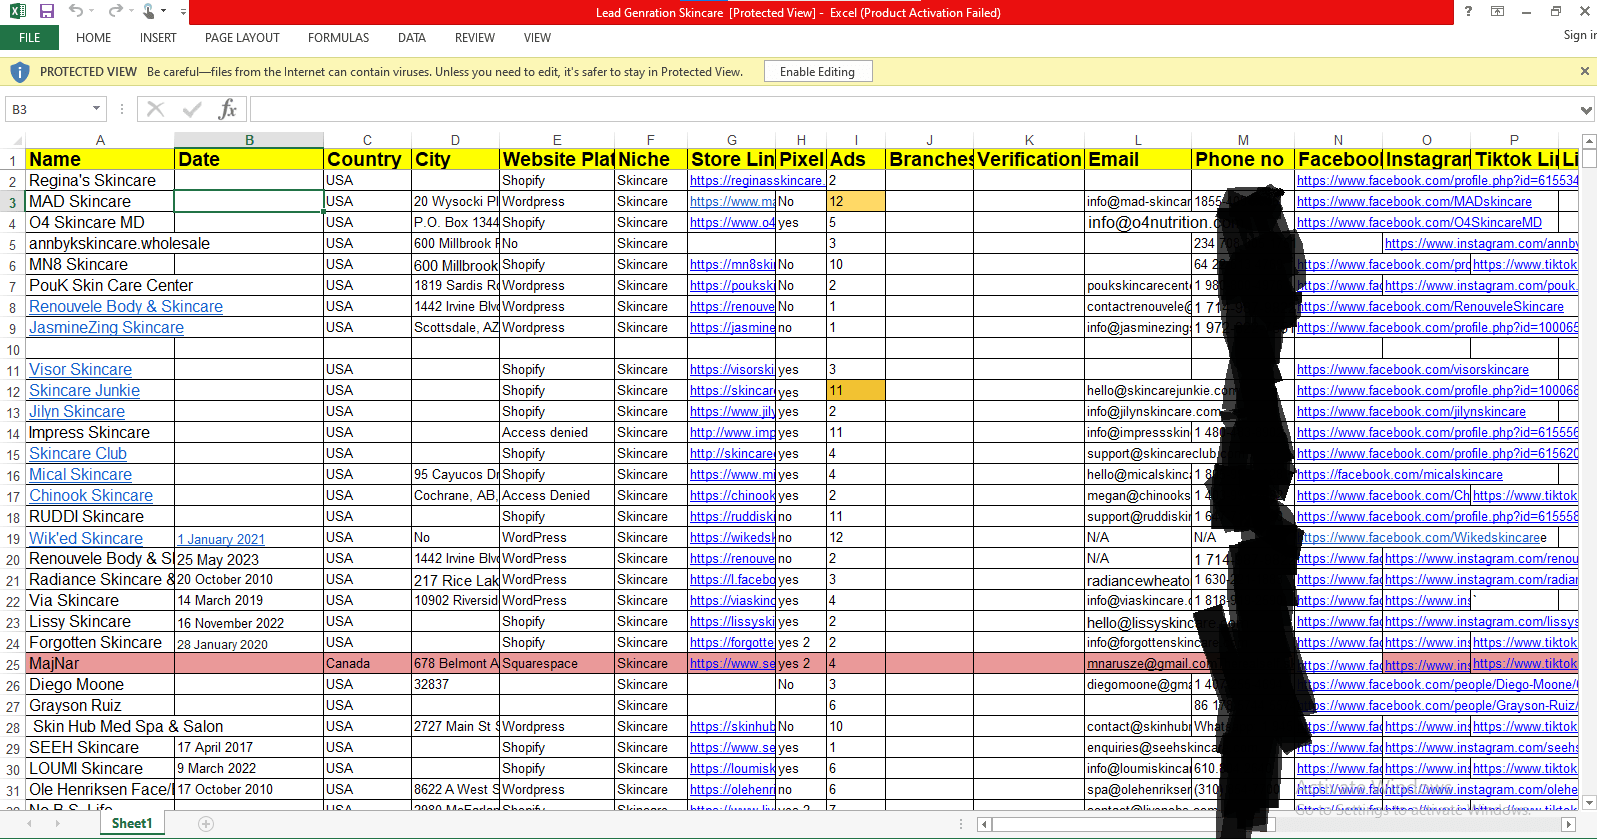Switch to the HOME ribbon tab
The width and height of the screenshot is (1597, 839).
click(x=94, y=38)
